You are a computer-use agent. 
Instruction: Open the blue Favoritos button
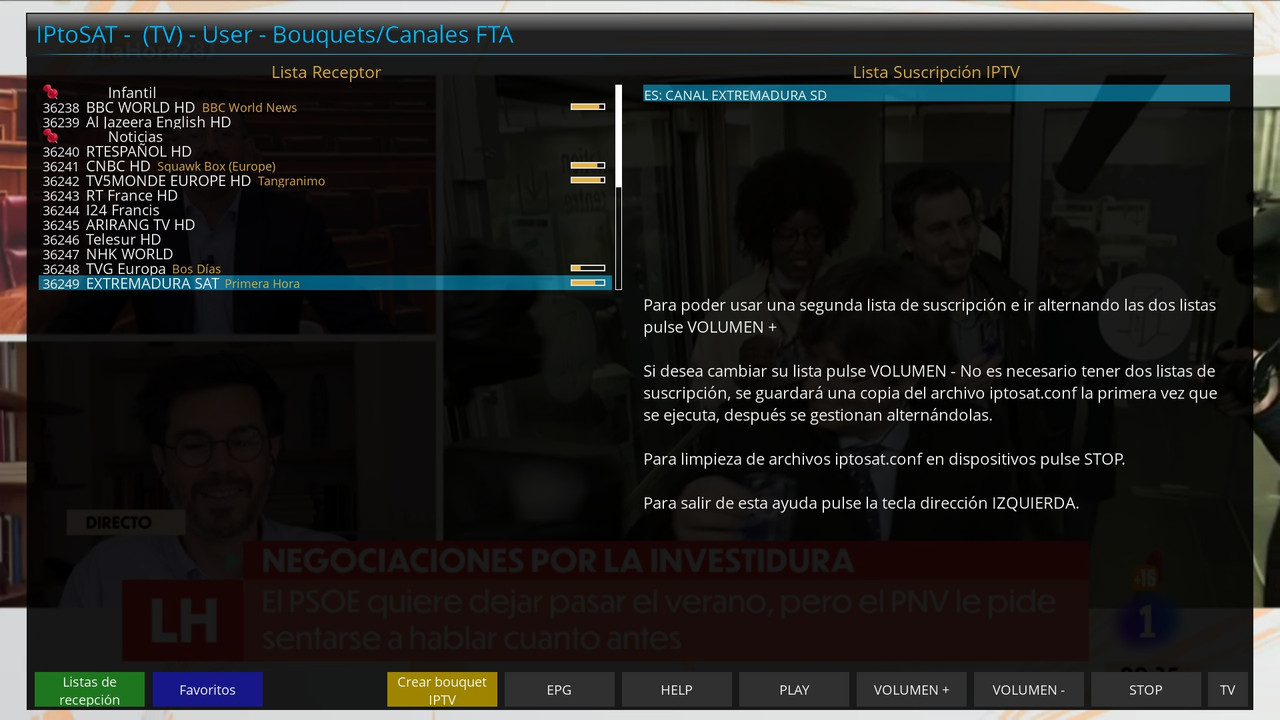click(x=207, y=690)
